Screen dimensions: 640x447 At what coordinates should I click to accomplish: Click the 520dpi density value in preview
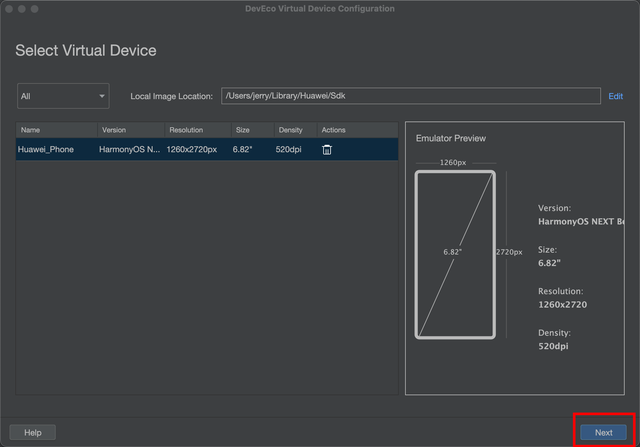553,346
